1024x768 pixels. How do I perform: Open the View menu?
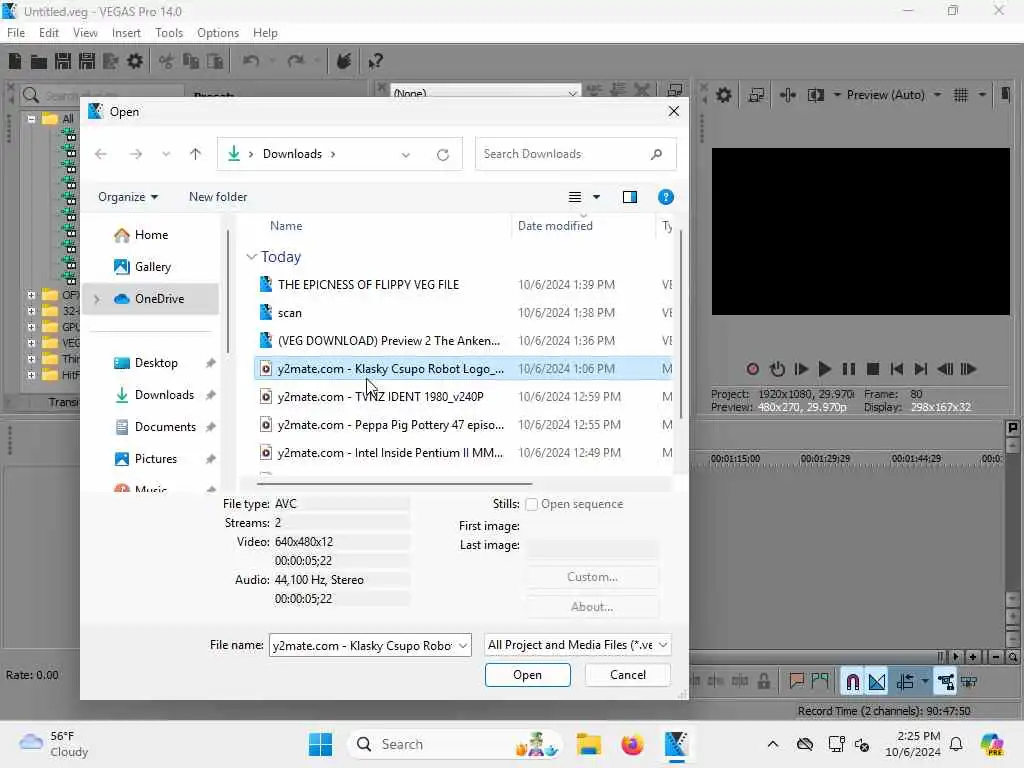(x=85, y=33)
